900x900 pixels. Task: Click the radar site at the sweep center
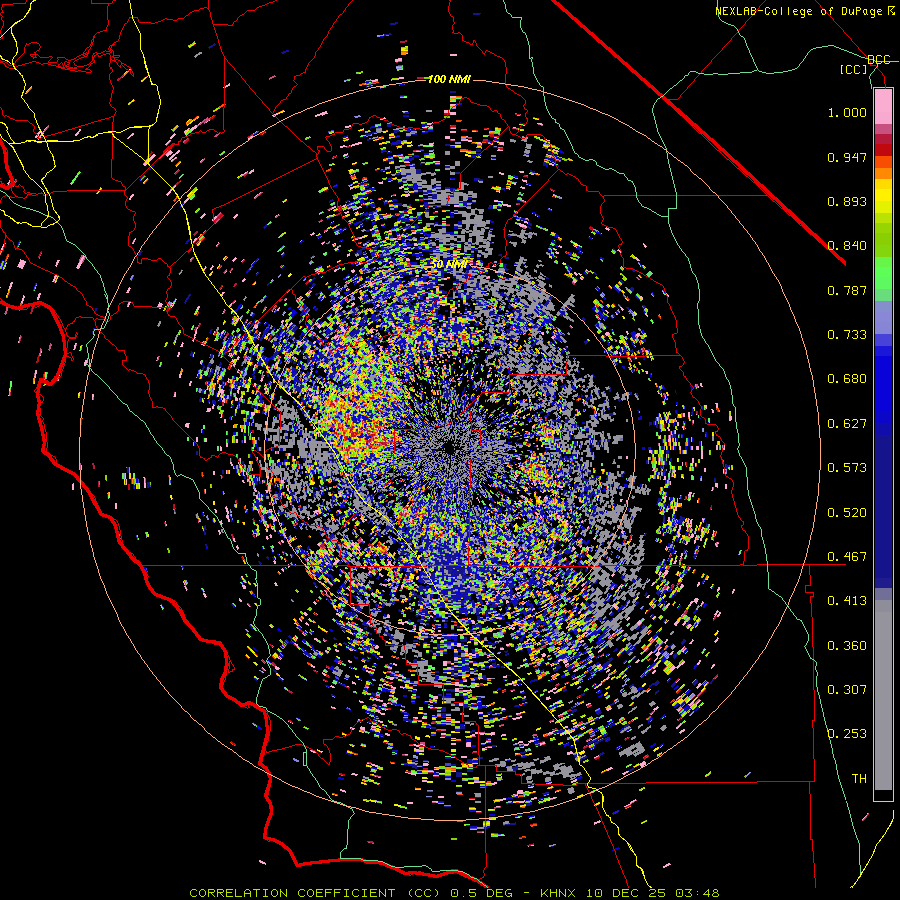[x=449, y=448]
